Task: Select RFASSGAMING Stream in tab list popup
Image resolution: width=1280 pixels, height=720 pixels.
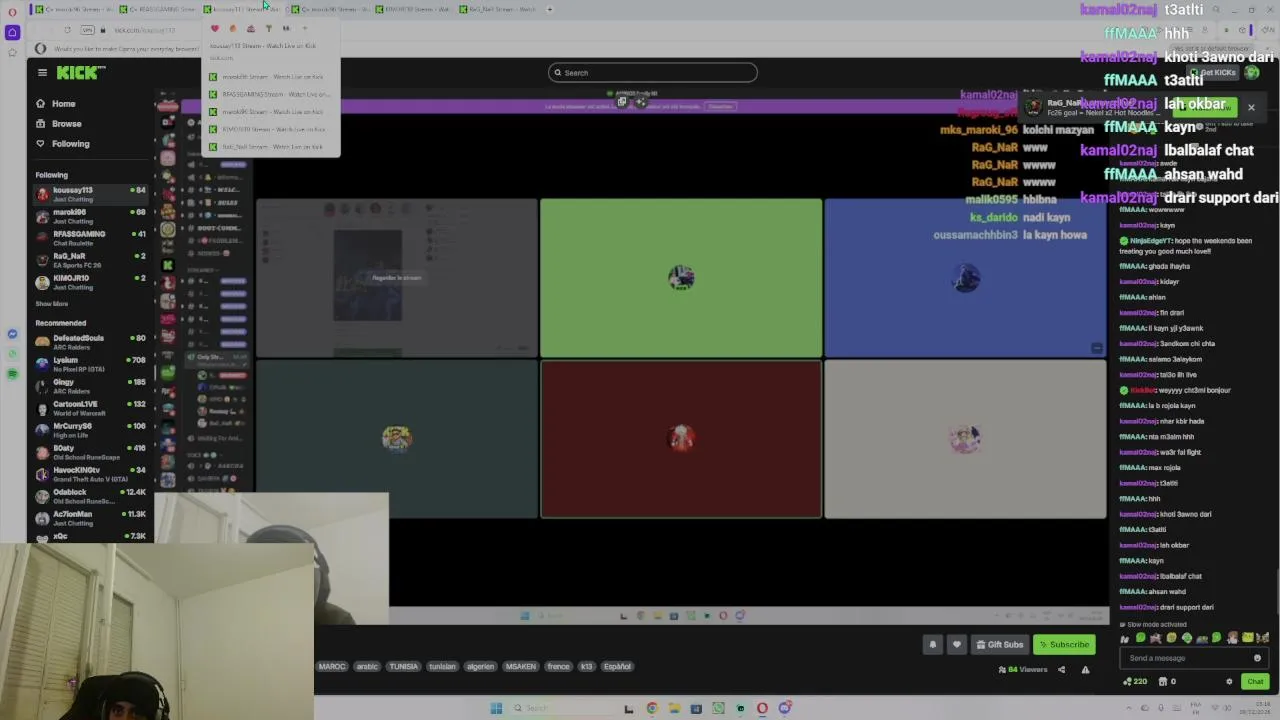Action: (x=270, y=95)
